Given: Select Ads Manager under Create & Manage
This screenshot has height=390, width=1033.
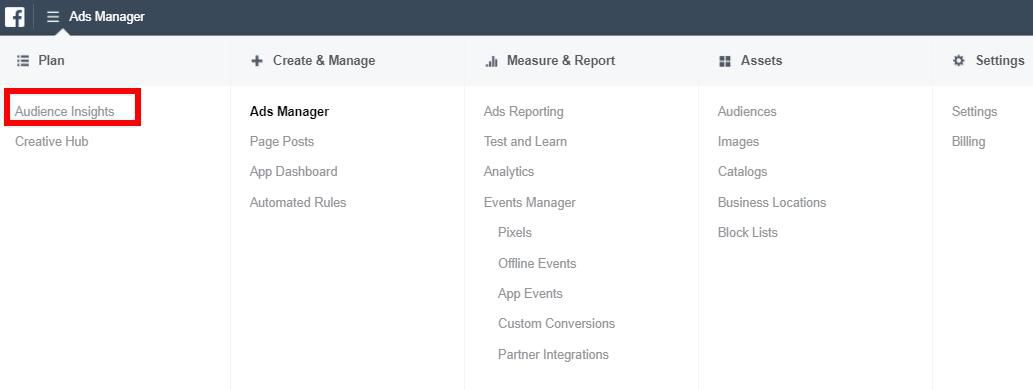Looking at the screenshot, I should click(289, 111).
